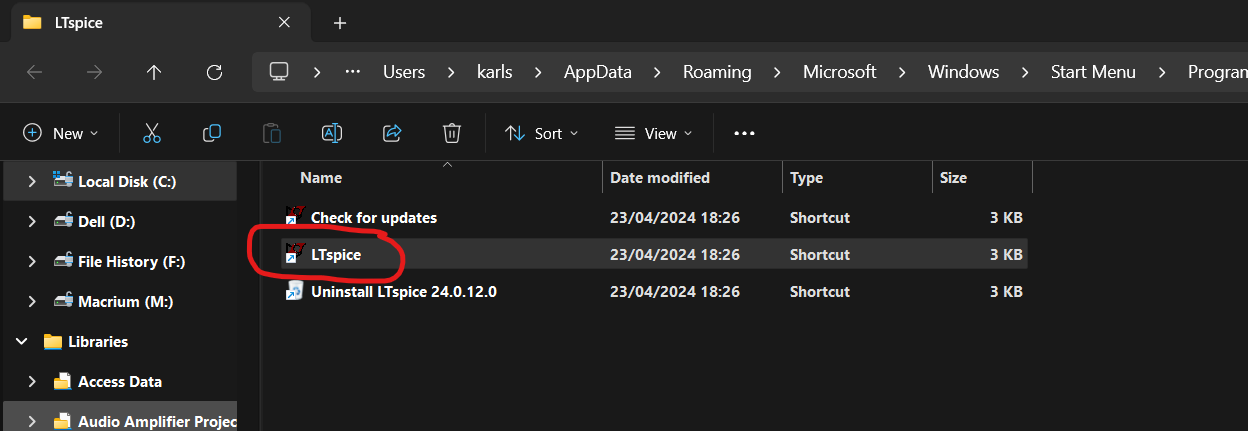Click the Uninstall LTspice shortcut icon
1248x431 pixels.
pyautogui.click(x=294, y=291)
